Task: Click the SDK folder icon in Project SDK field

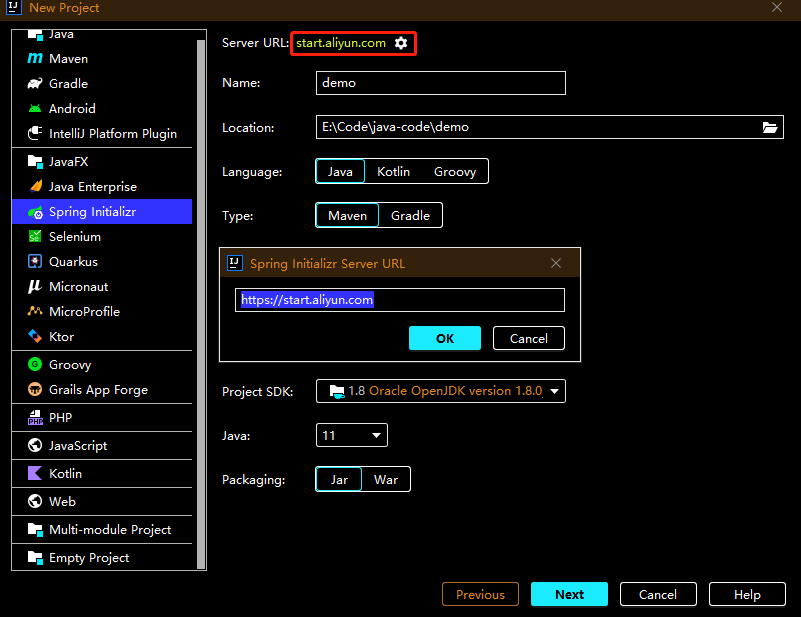Action: point(337,391)
